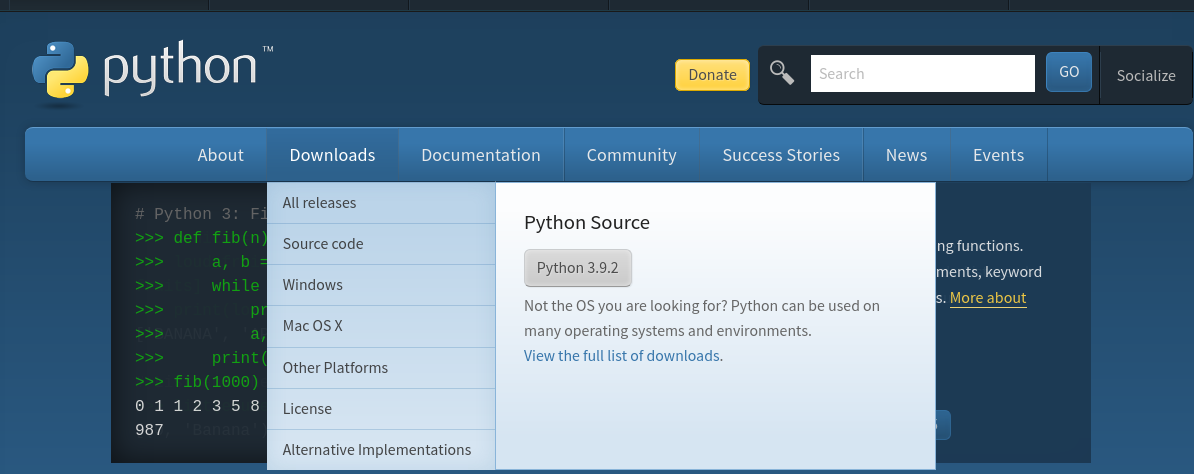Viewport: 1194px width, 474px height.
Task: Open the Community menu
Action: [631, 155]
